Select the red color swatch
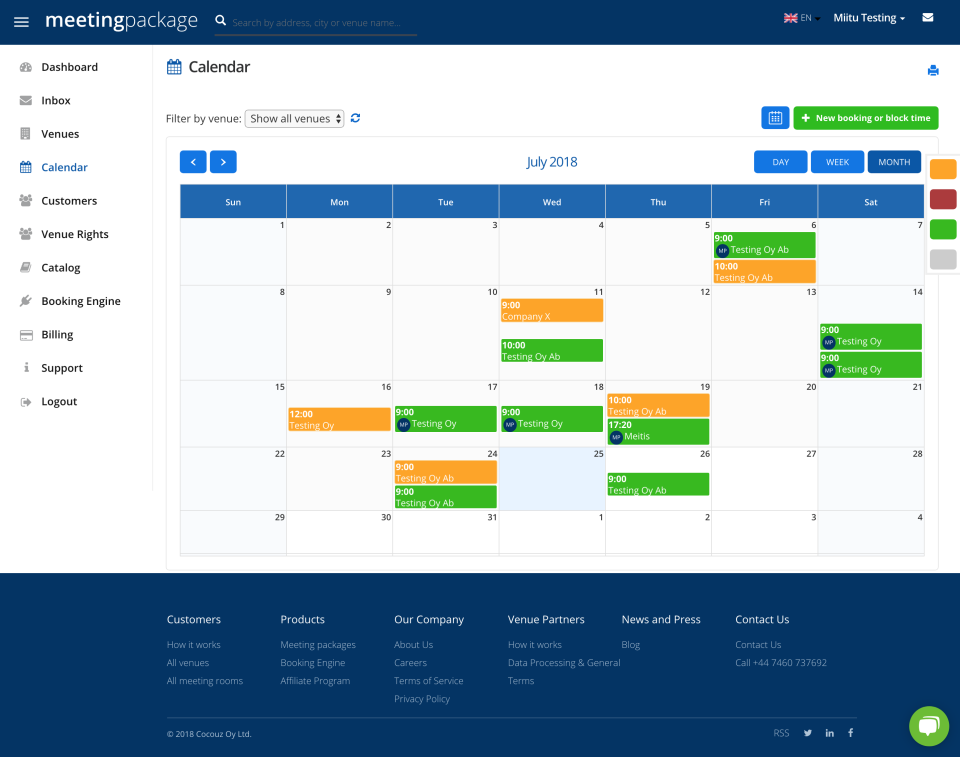This screenshot has width=960, height=757. [x=943, y=199]
